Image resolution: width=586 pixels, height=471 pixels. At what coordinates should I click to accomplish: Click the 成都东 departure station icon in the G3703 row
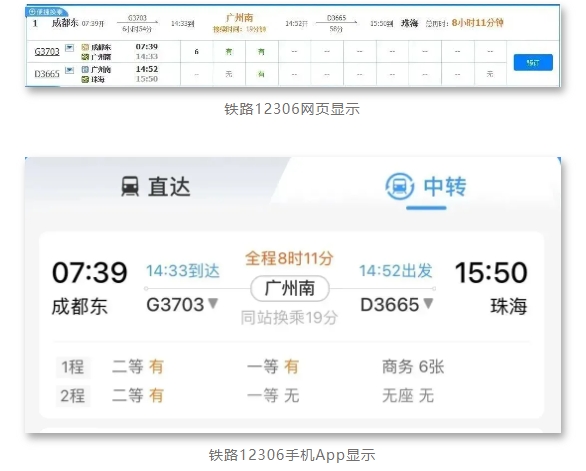(85, 47)
